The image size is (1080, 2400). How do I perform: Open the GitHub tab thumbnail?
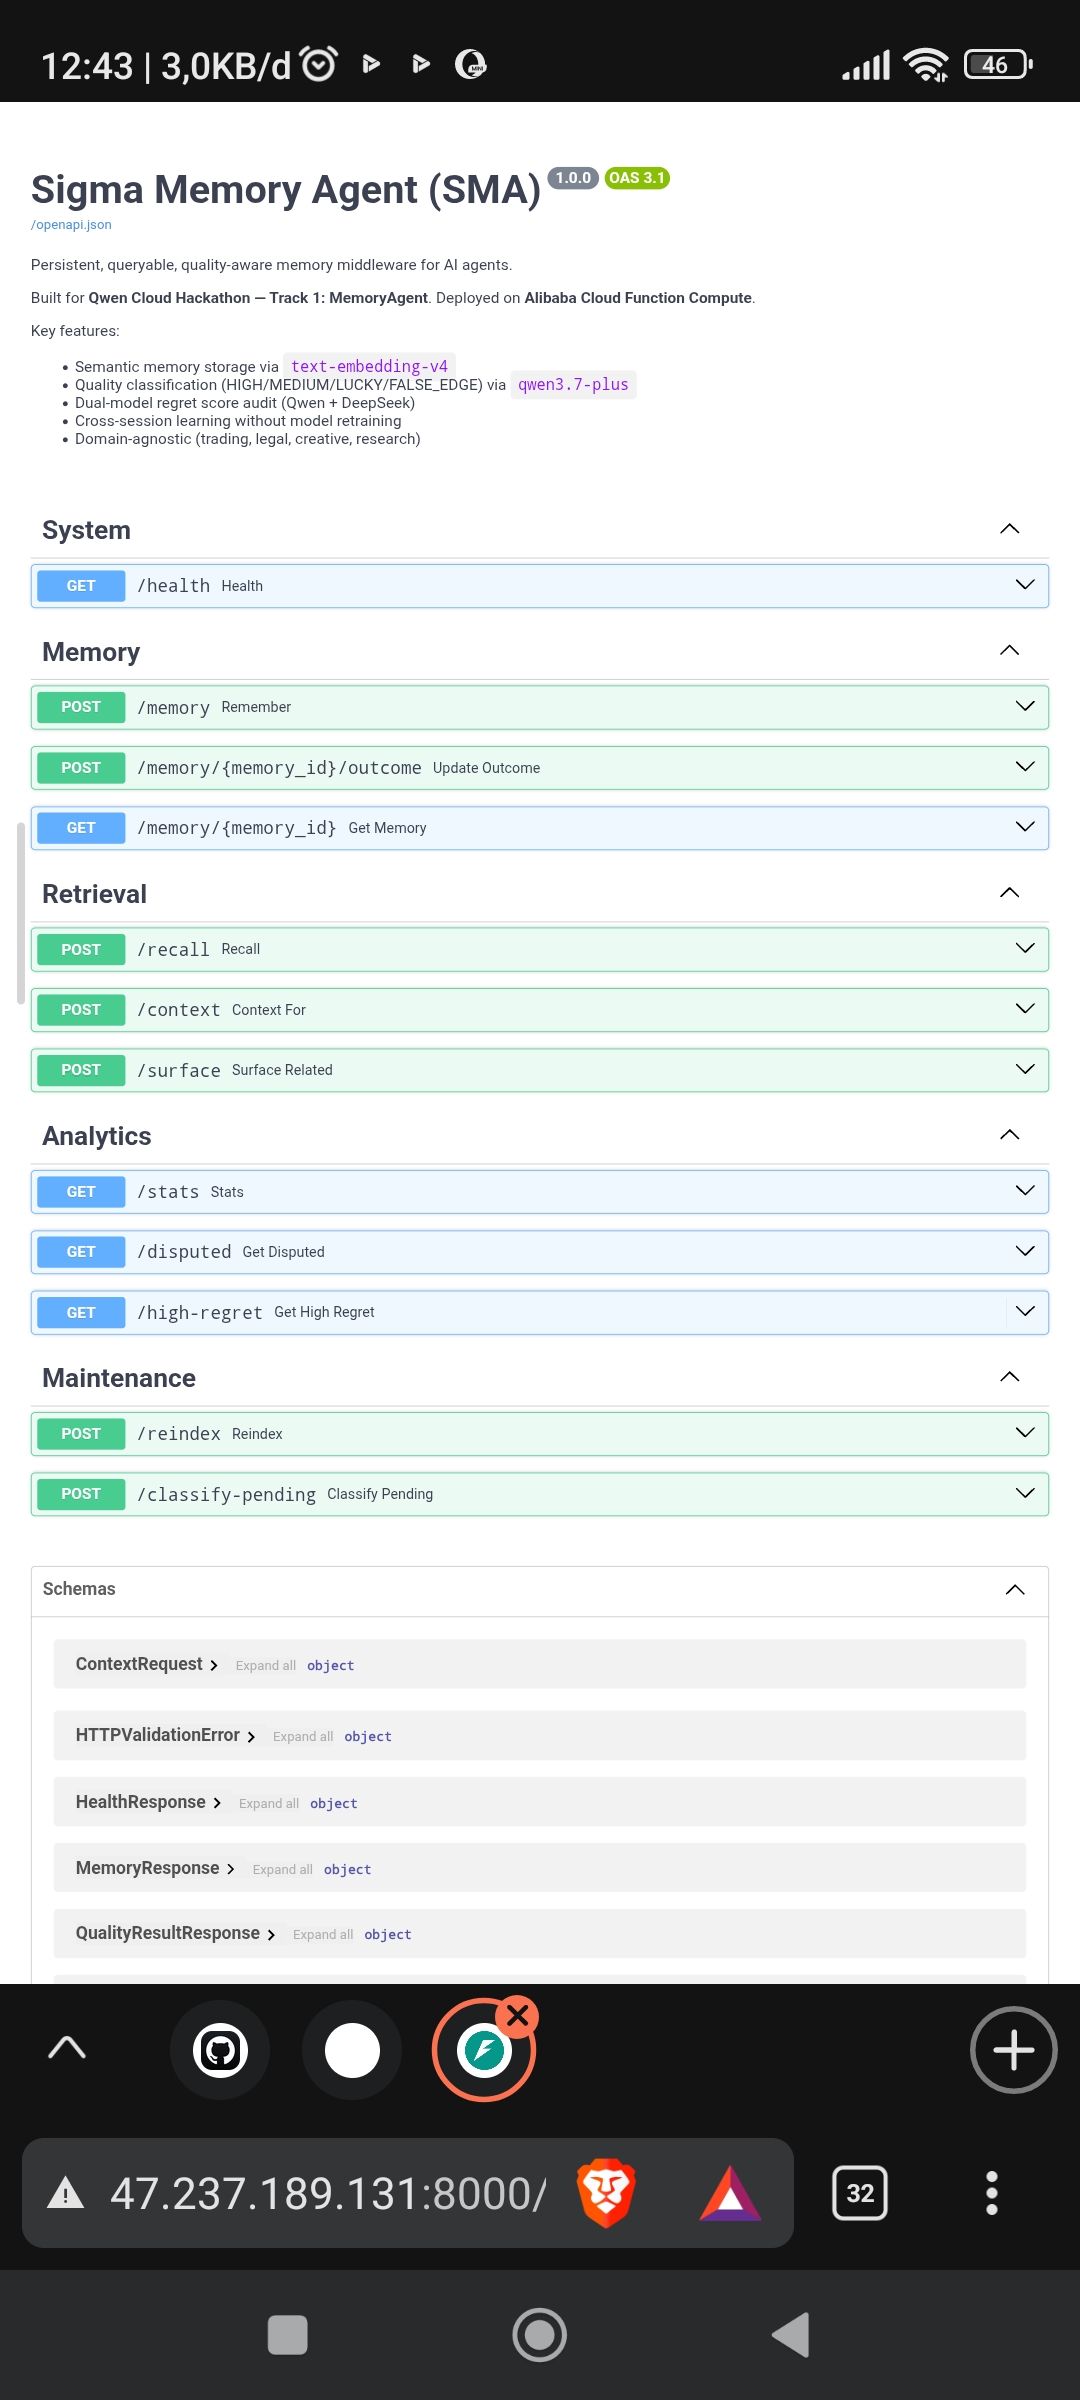[220, 2051]
